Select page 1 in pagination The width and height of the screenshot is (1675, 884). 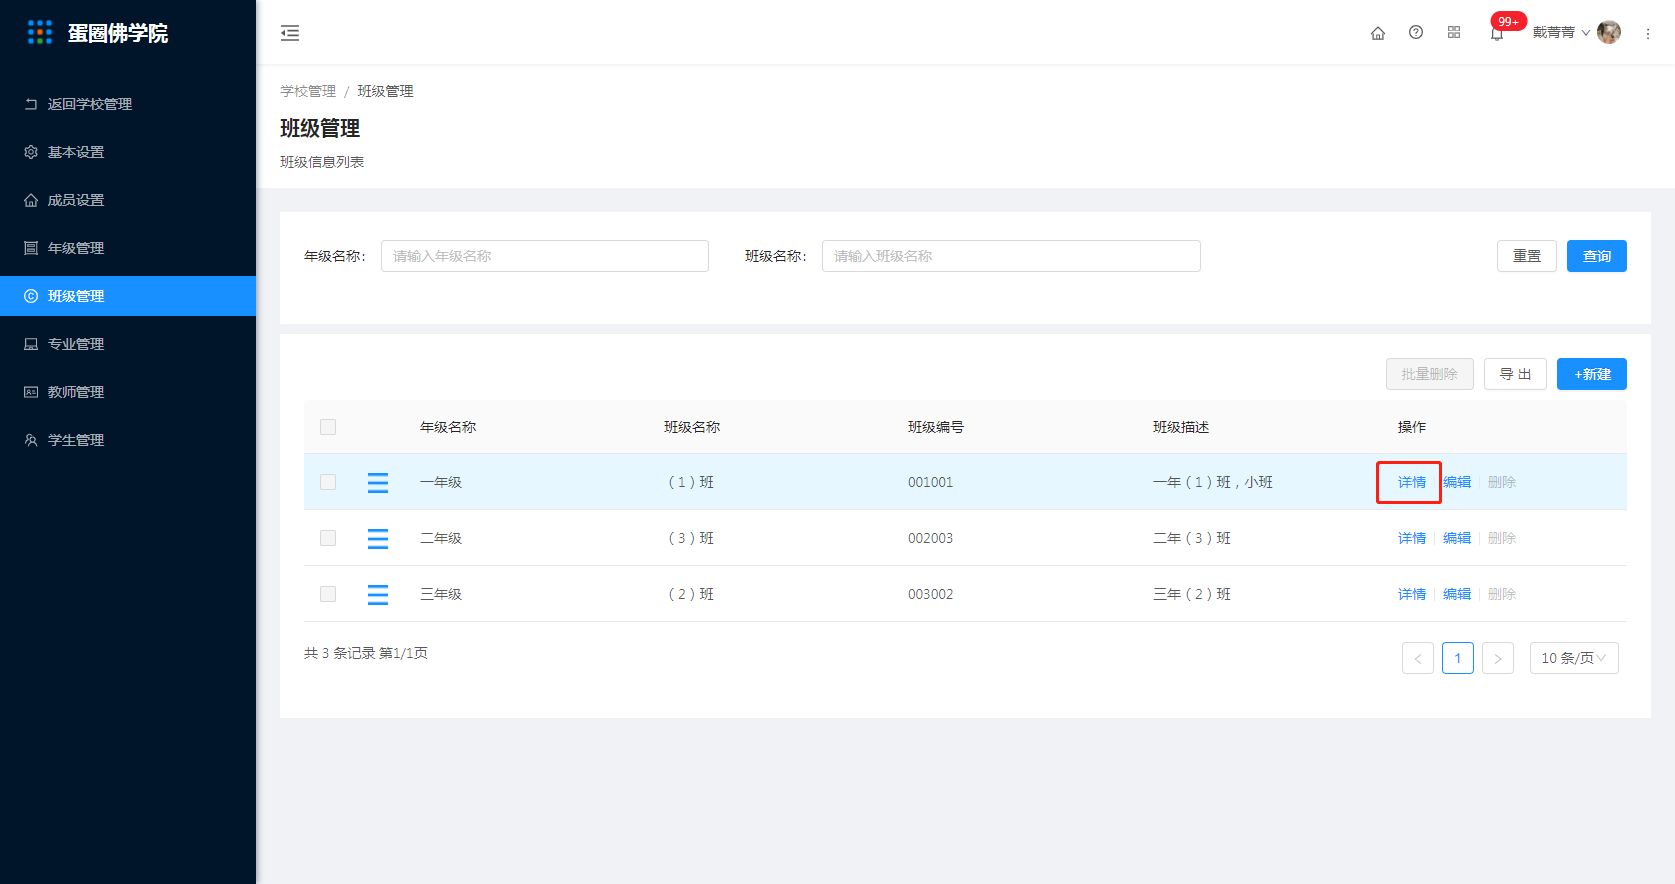[x=1458, y=658]
